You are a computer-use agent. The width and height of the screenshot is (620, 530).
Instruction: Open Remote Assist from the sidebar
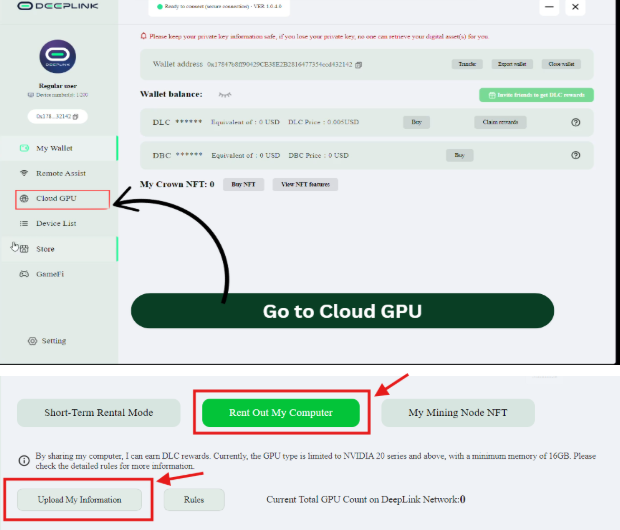click(59, 173)
